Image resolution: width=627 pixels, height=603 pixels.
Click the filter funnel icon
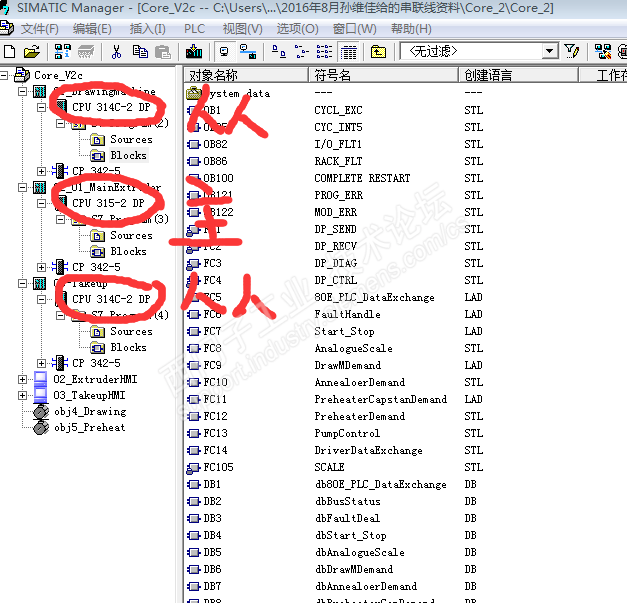pos(571,52)
